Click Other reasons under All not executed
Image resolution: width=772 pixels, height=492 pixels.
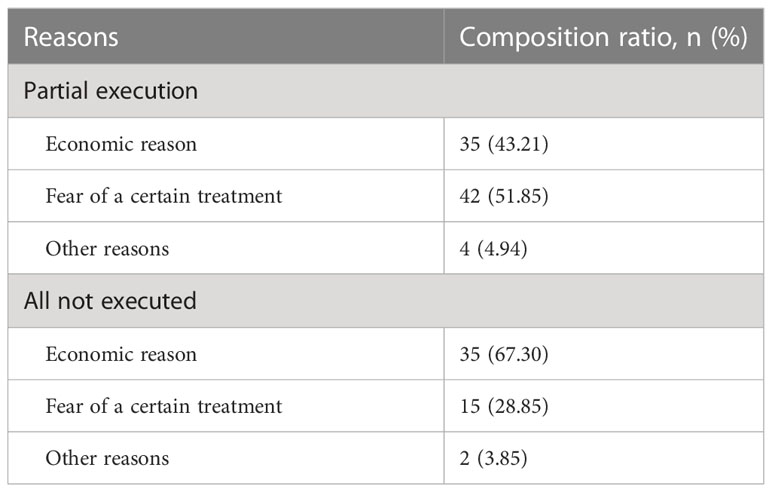(107, 459)
